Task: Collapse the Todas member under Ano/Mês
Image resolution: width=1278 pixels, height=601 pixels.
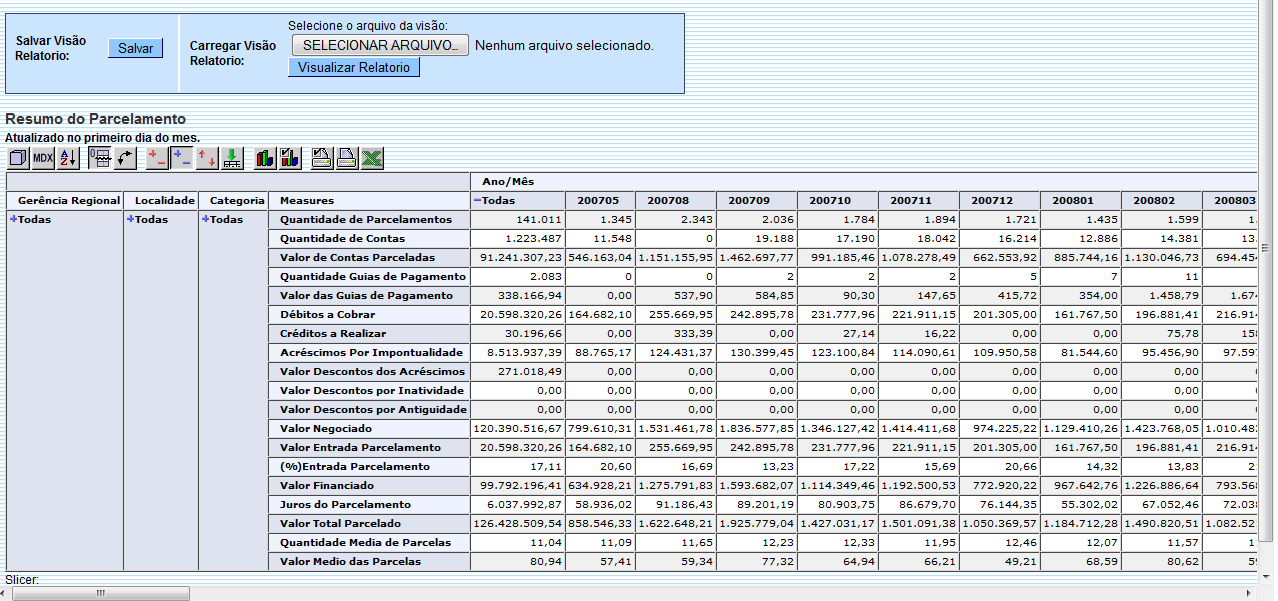Action: point(479,199)
